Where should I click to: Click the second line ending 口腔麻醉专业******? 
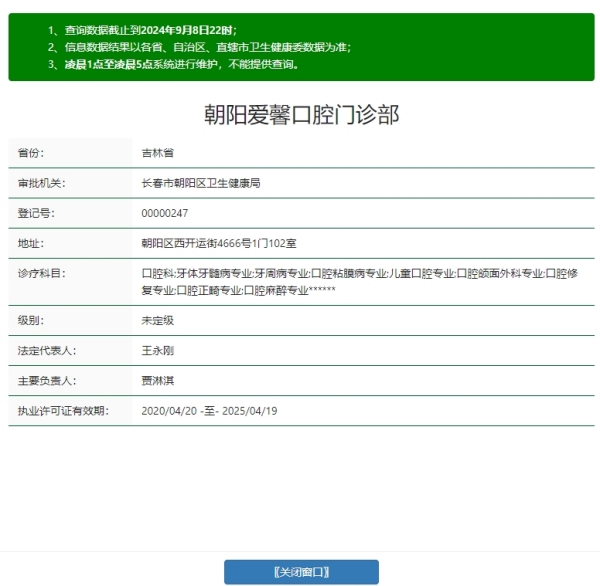238,290
